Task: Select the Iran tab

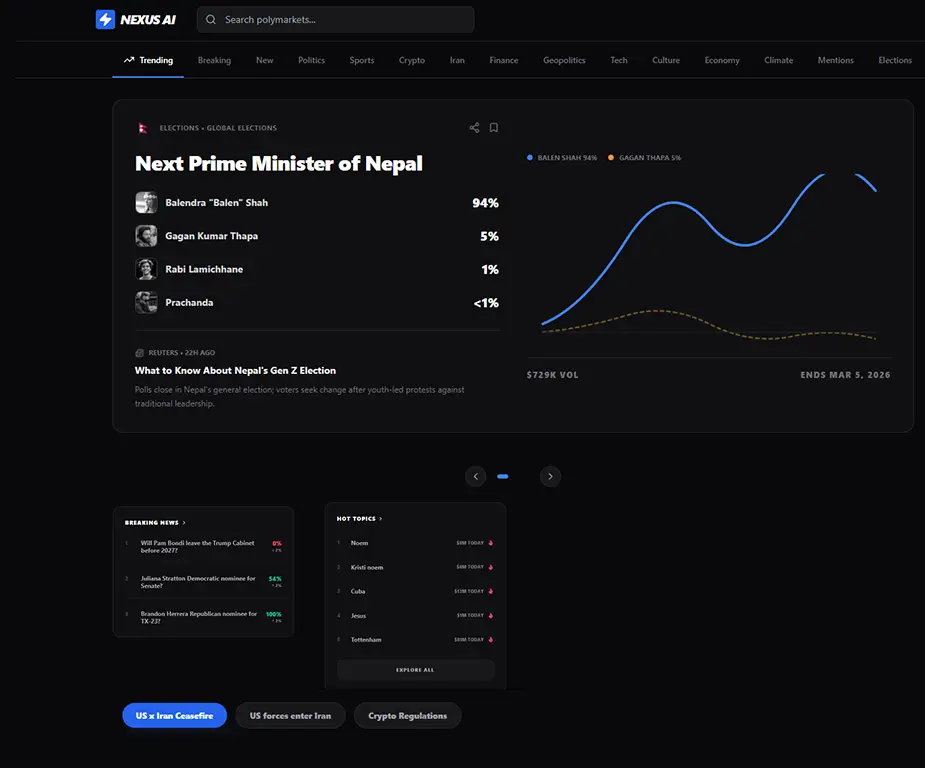Action: [457, 60]
